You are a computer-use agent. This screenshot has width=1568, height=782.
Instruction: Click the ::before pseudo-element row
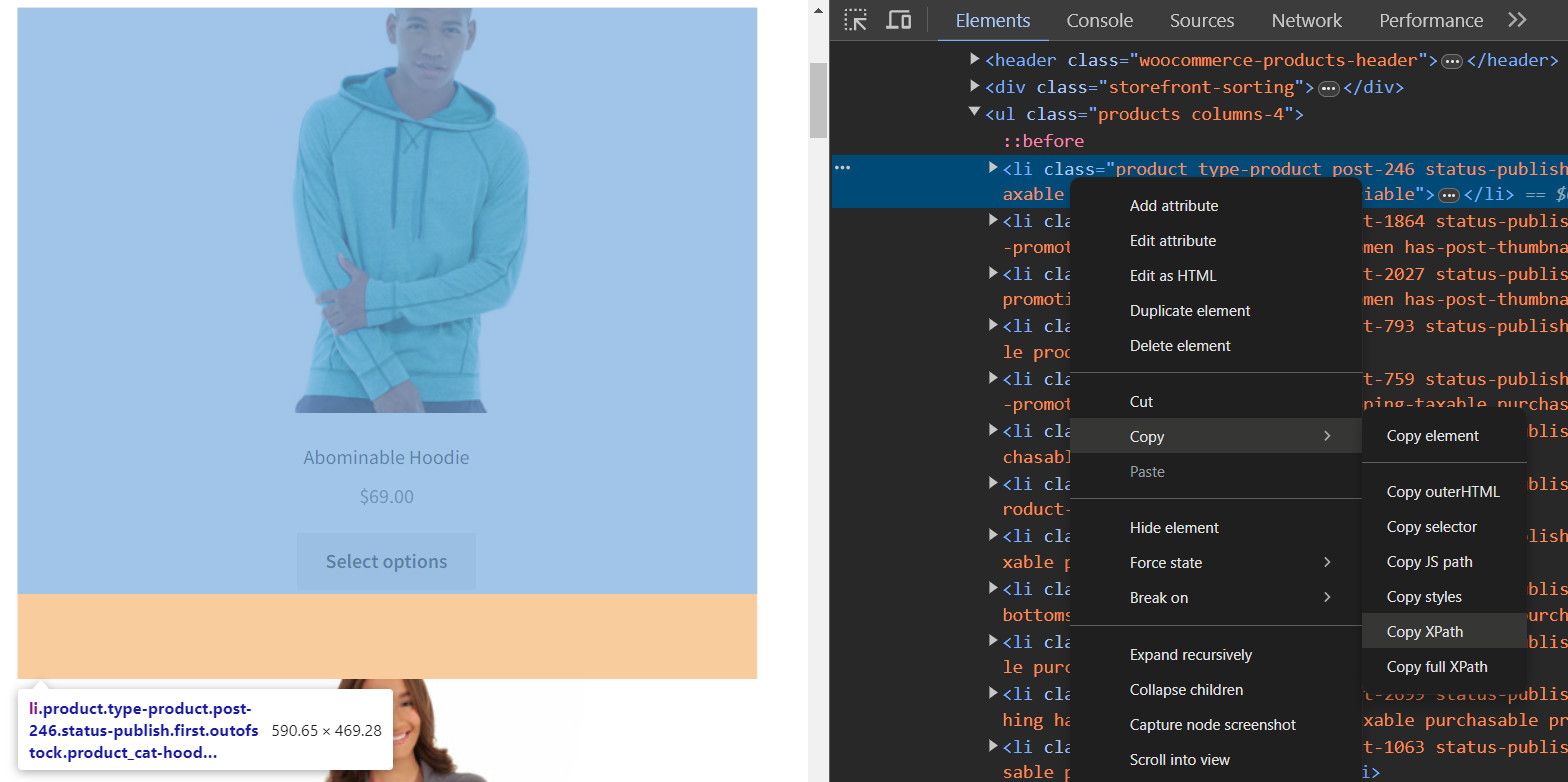pos(1044,141)
